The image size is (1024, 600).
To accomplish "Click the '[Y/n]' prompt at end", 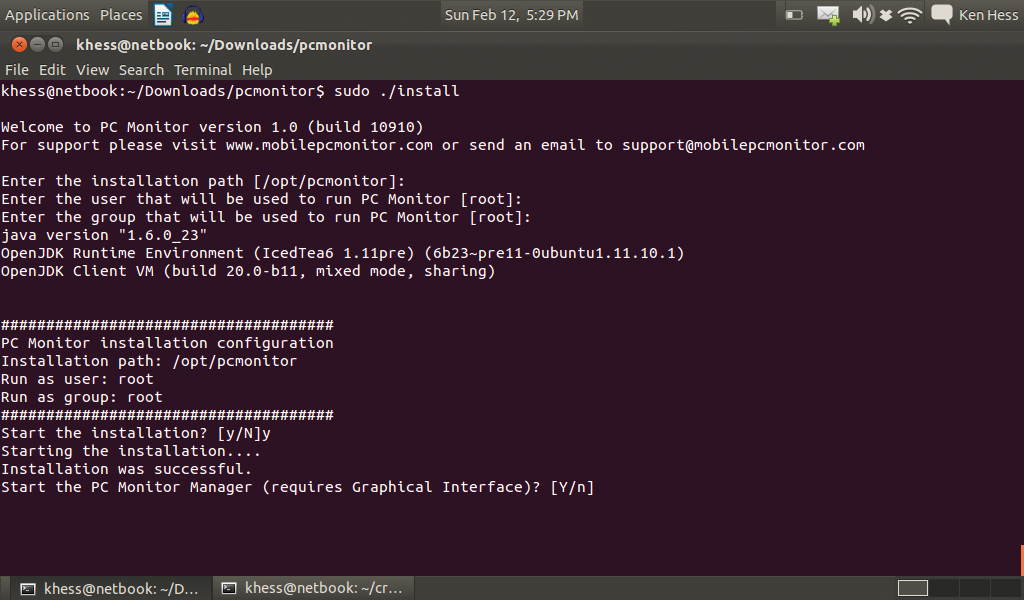I will click(x=572, y=487).
